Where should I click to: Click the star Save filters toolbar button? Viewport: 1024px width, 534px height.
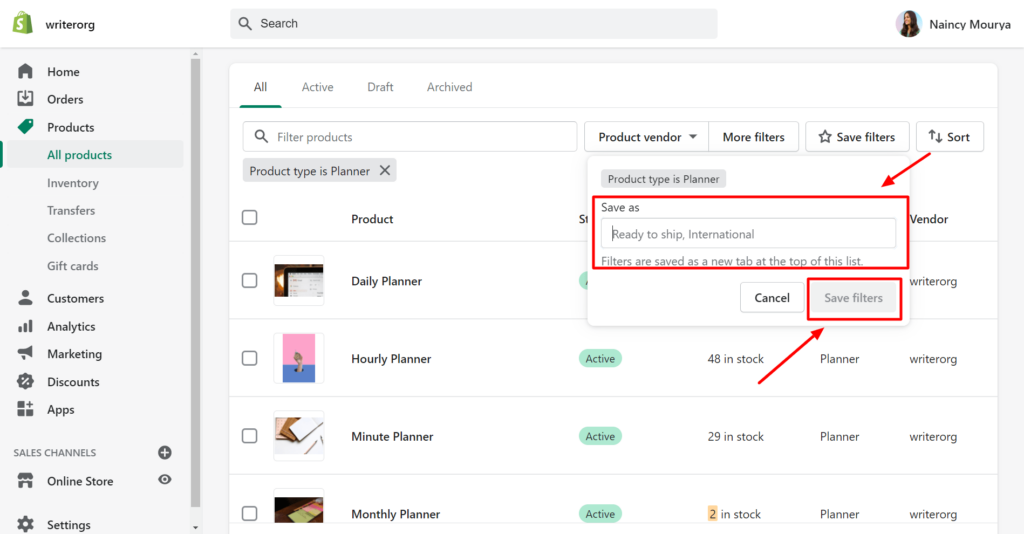857,137
